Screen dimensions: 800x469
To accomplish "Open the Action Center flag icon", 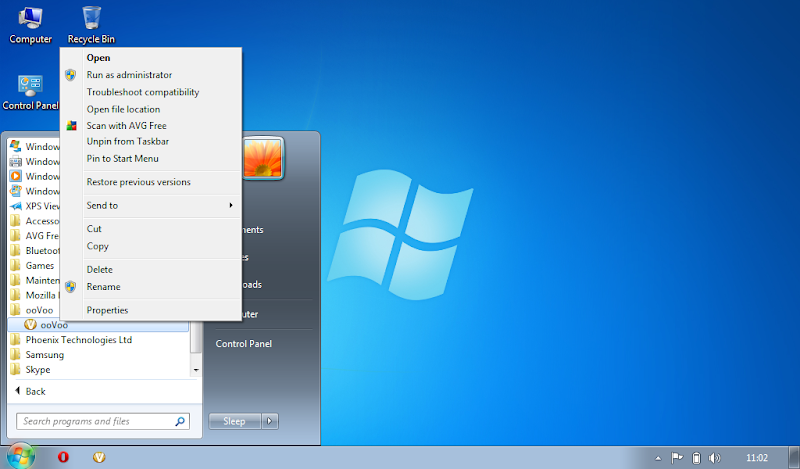I will (676, 457).
